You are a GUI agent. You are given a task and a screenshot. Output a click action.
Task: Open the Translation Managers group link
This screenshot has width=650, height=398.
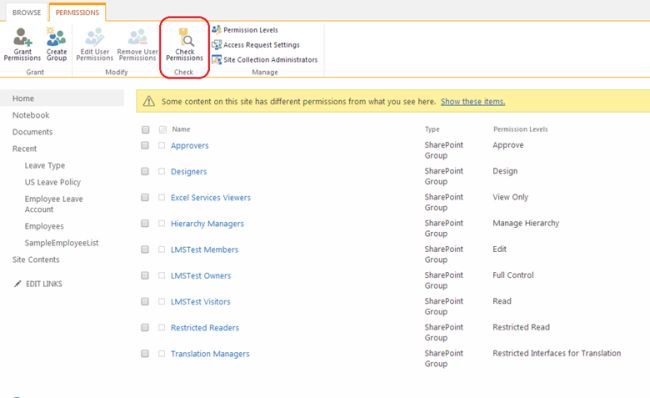pos(210,354)
